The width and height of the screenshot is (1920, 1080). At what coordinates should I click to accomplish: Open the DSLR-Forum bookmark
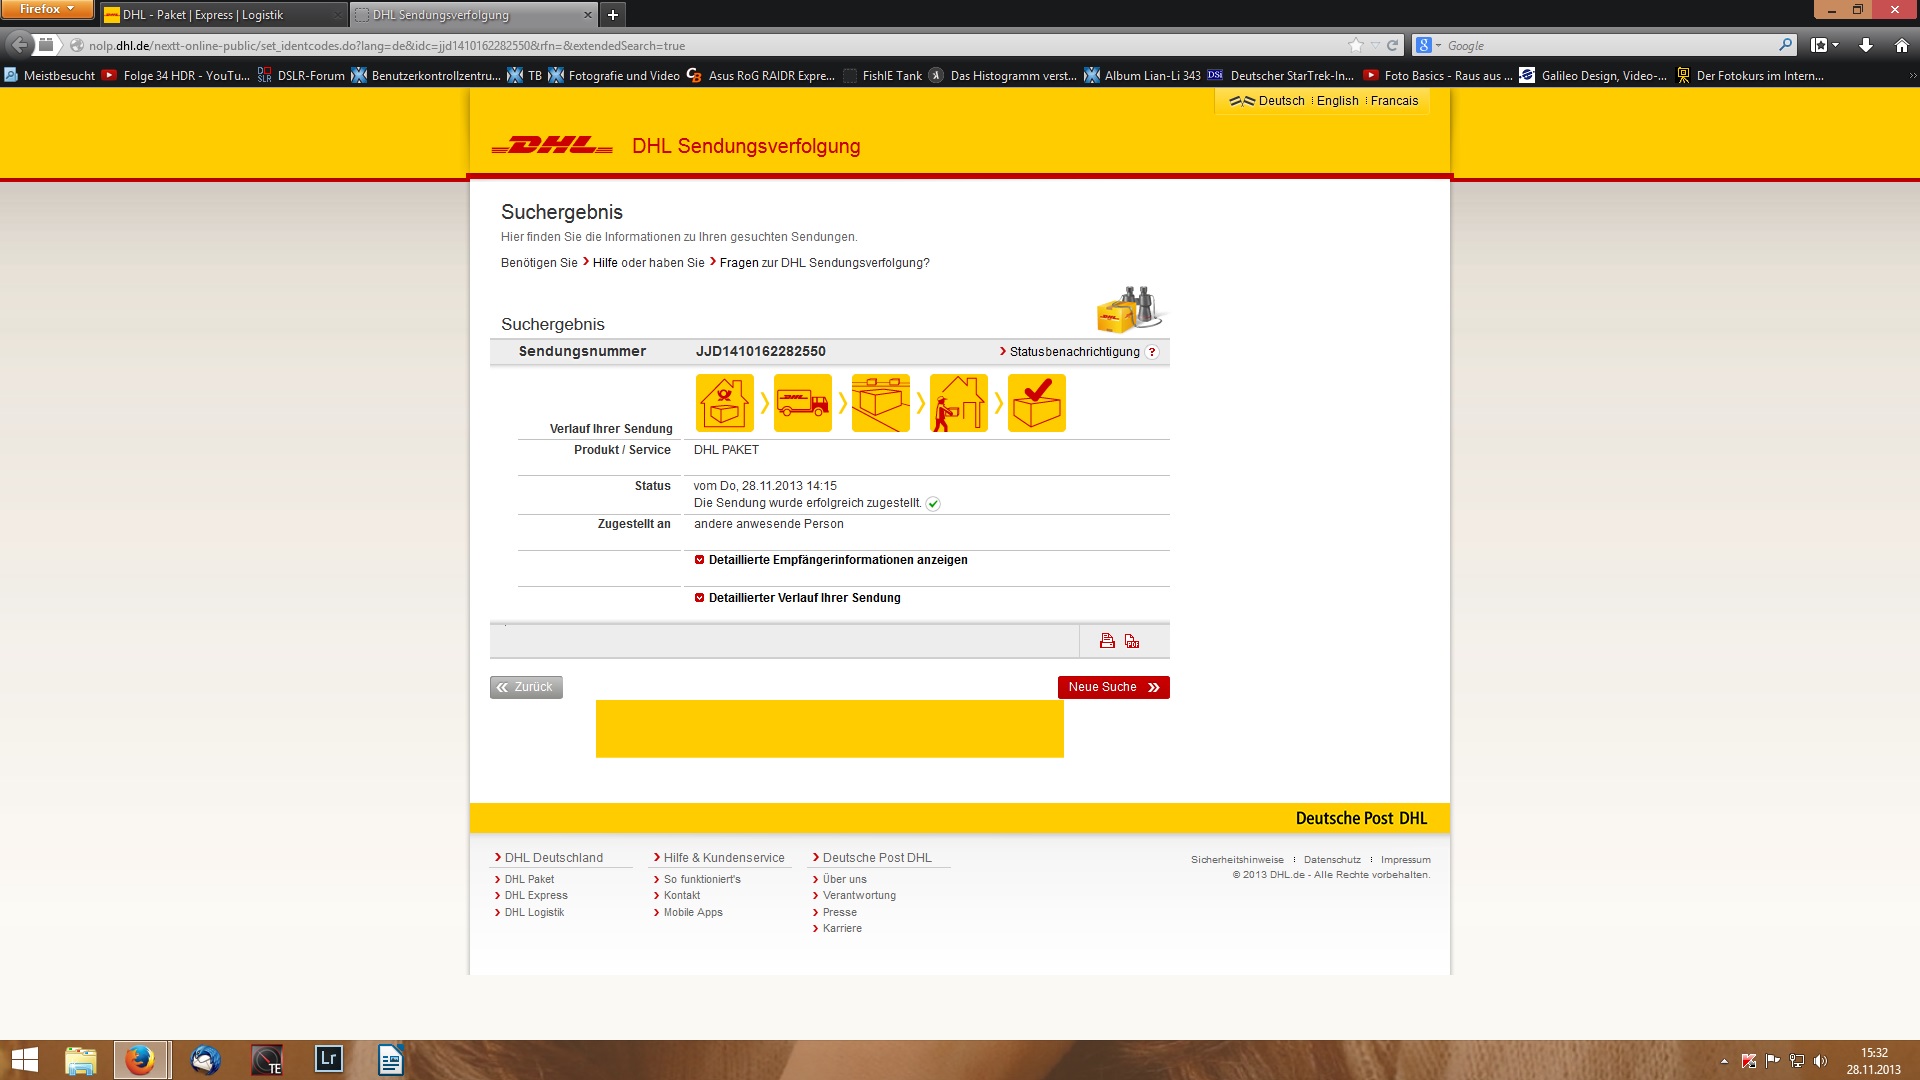[x=301, y=76]
